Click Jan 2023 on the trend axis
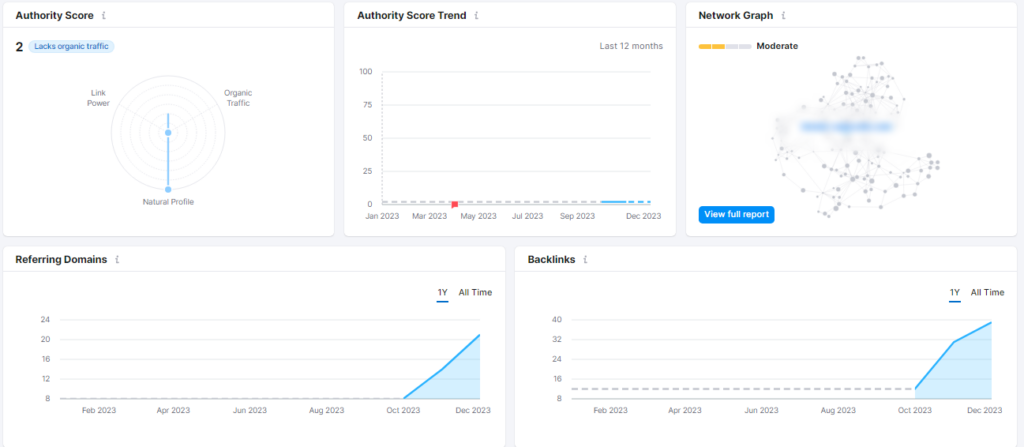Viewport: 1024px width, 447px height. click(382, 216)
